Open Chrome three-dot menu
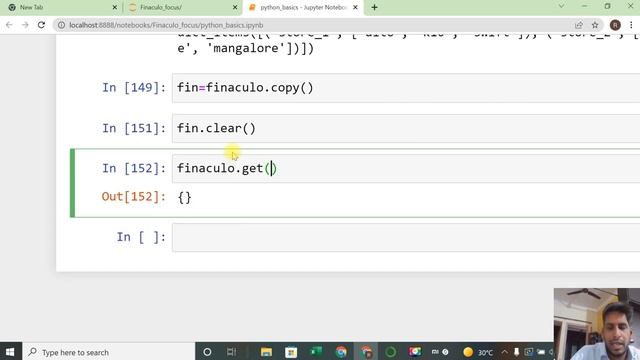Image resolution: width=640 pixels, height=360 pixels. point(631,25)
